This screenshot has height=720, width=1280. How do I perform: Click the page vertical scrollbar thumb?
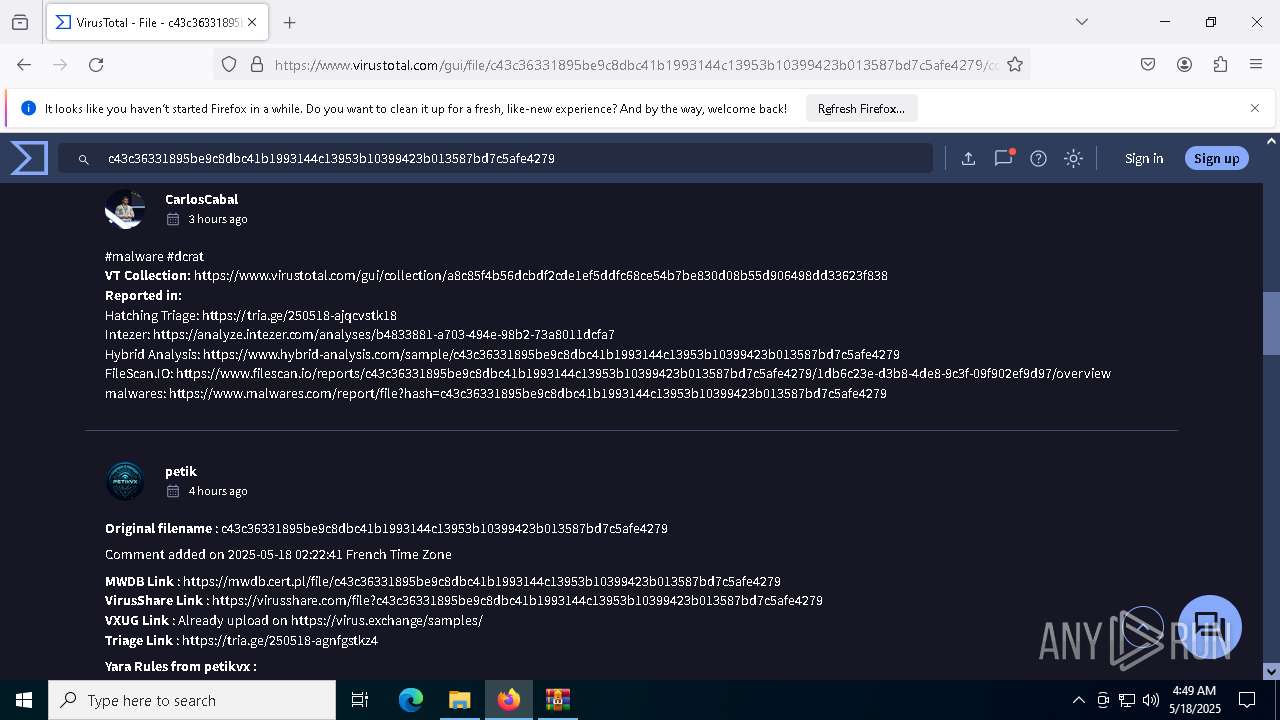click(1271, 323)
